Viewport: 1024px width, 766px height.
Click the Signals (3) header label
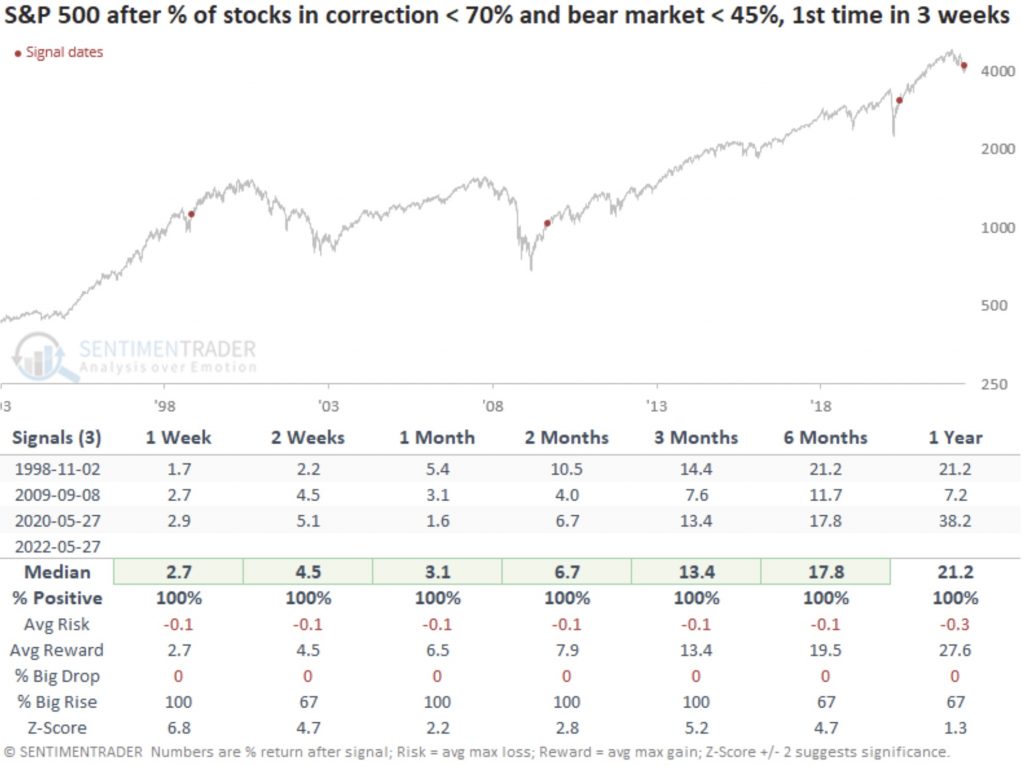pos(58,437)
